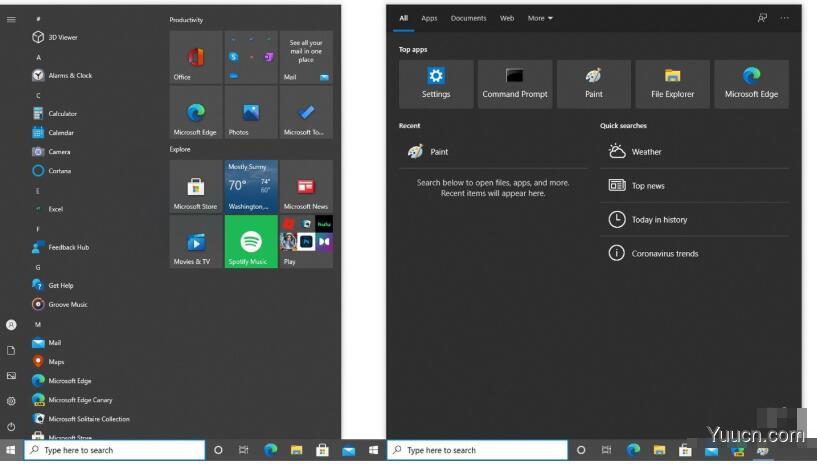
Task: Open Settings gear in the Start sidebar
Action: coord(11,401)
